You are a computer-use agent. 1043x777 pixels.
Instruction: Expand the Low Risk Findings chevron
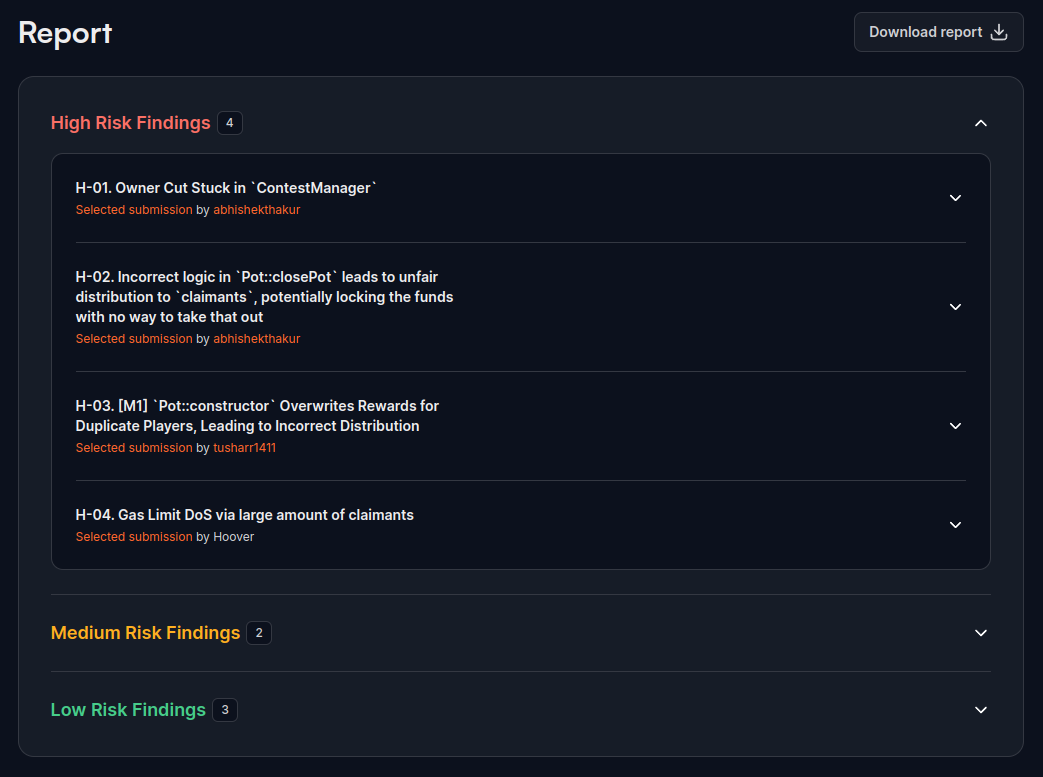pyautogui.click(x=980, y=710)
